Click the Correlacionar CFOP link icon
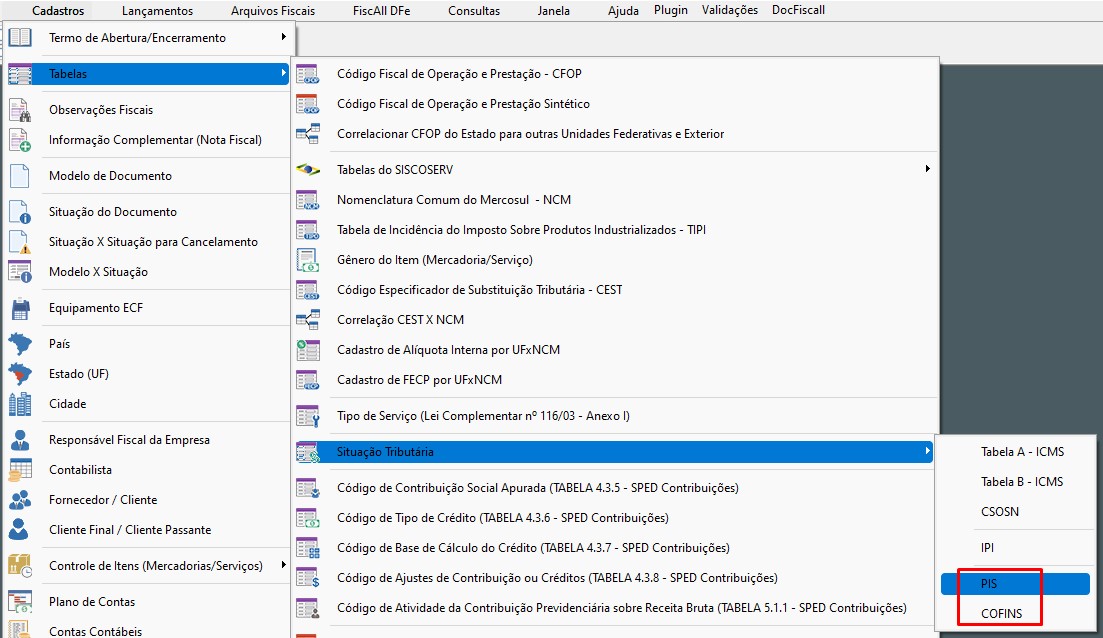The width and height of the screenshot is (1103, 638). click(x=307, y=134)
